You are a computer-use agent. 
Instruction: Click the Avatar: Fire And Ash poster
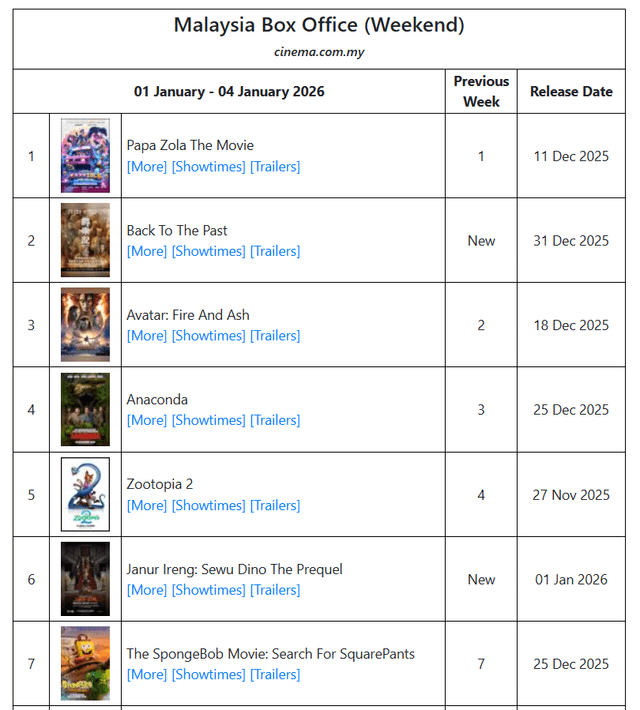pos(85,325)
